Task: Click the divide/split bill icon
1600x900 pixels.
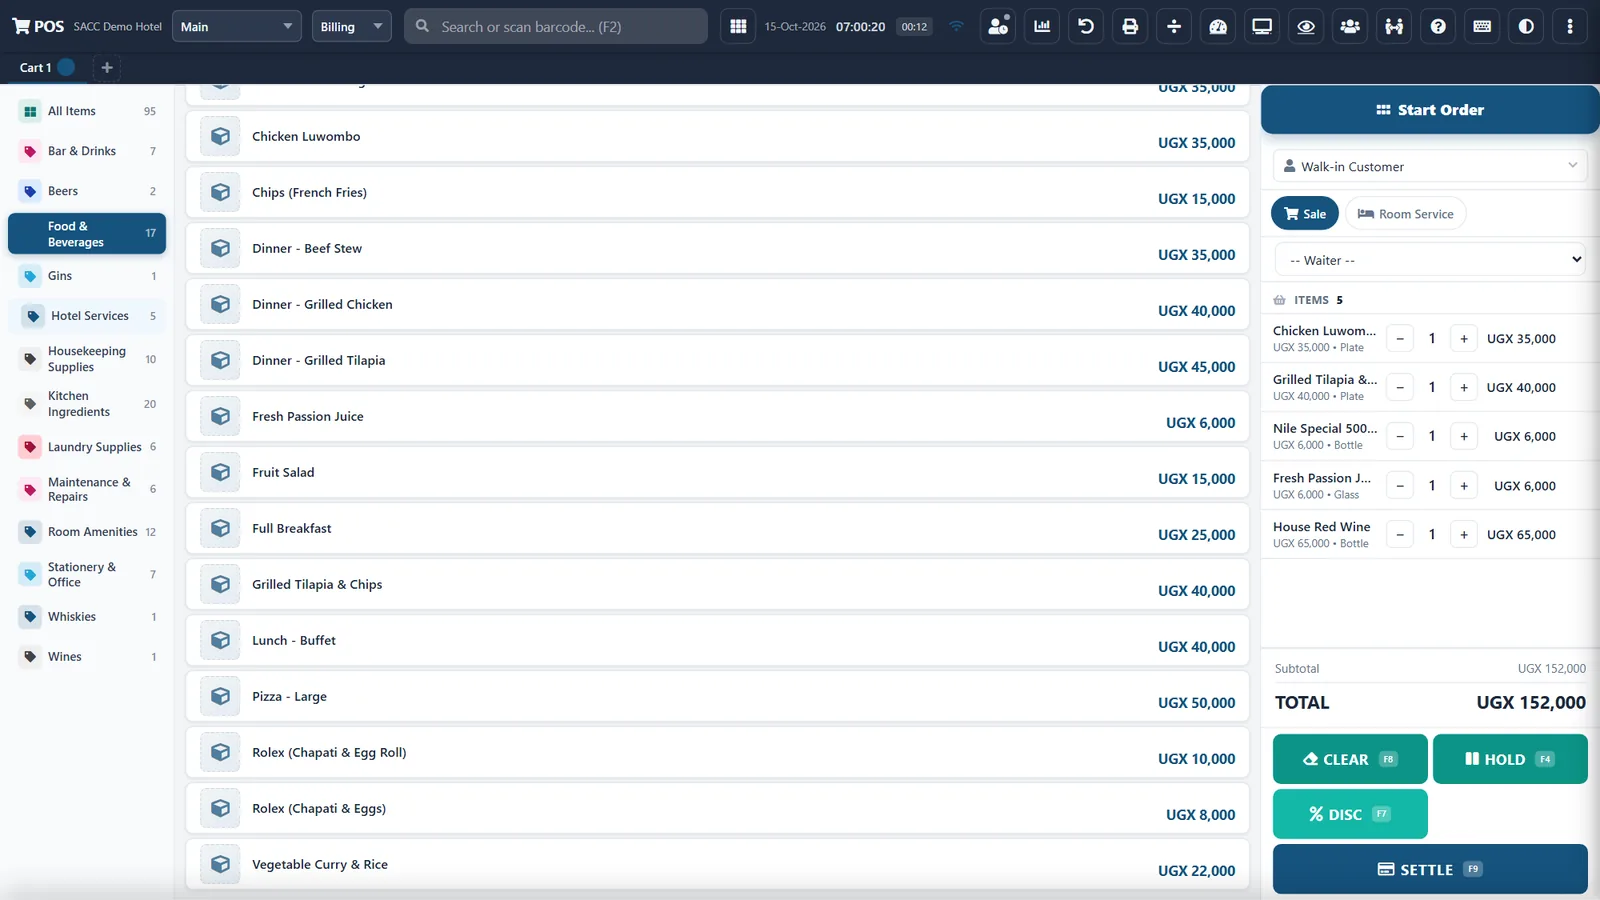Action: pos(1174,27)
